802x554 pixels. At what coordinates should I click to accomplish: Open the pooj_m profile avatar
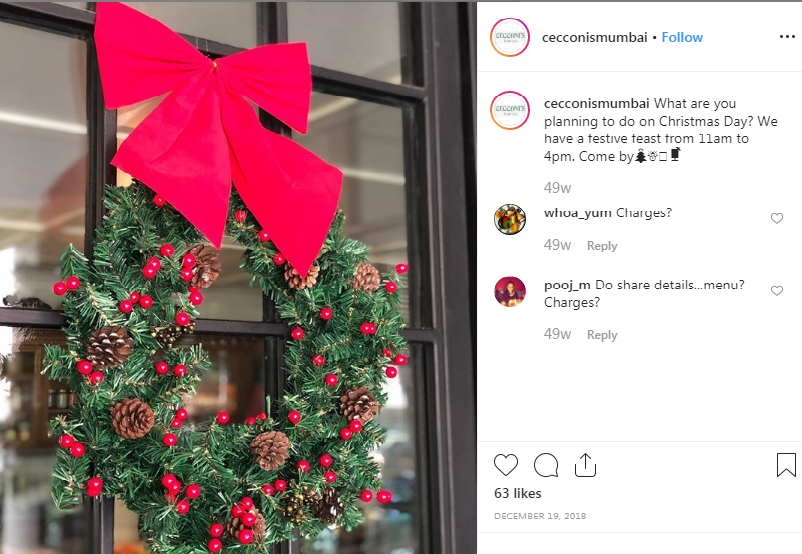(x=510, y=292)
